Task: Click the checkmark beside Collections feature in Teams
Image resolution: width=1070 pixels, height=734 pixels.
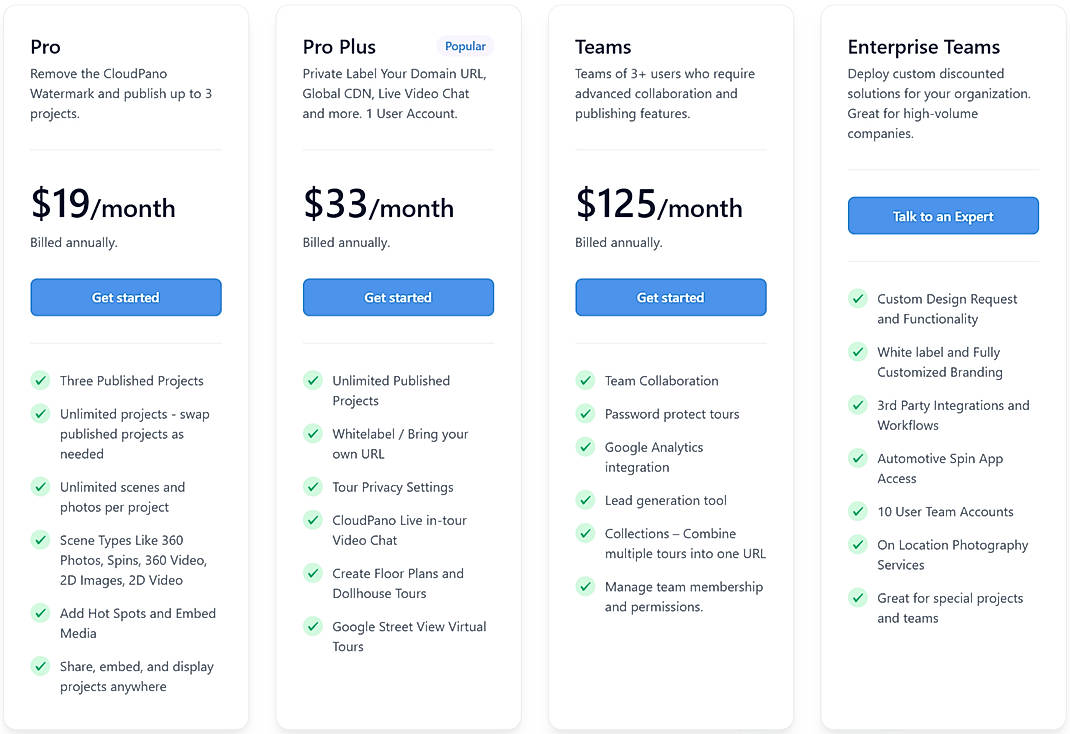Action: click(x=585, y=534)
